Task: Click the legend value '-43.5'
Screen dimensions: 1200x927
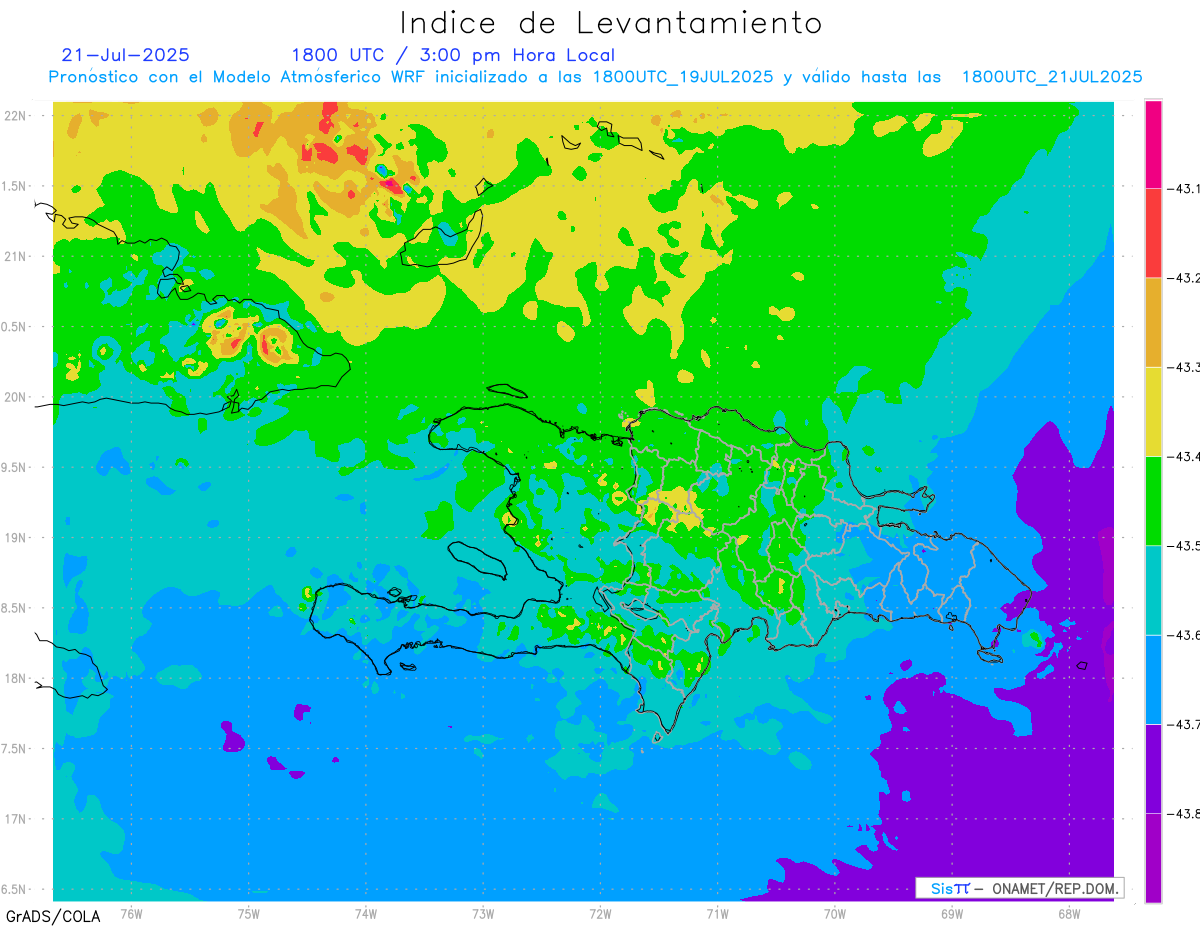Action: (1185, 545)
